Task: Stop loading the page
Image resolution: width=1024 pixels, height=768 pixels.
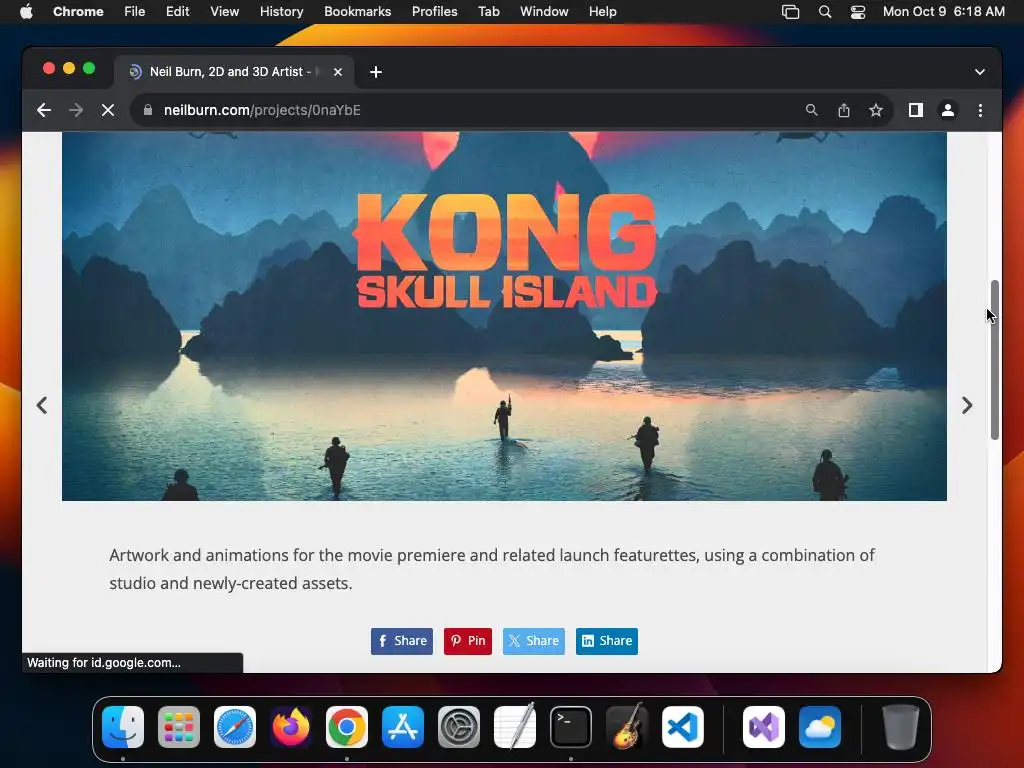Action: [108, 110]
